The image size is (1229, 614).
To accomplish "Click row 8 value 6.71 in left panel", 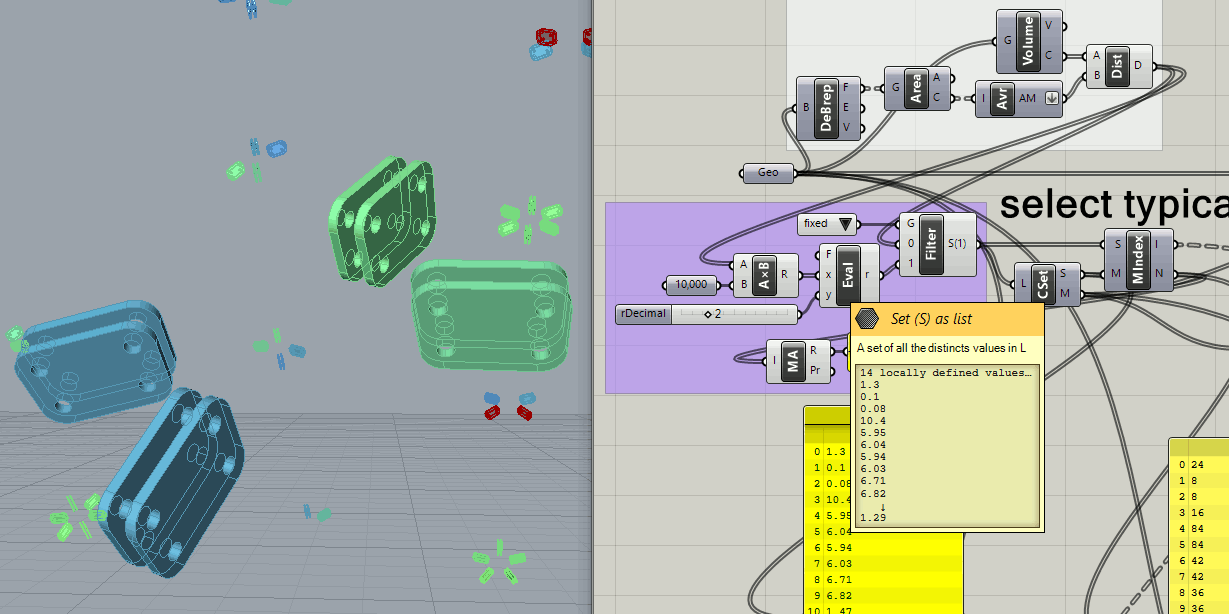I will (x=838, y=578).
